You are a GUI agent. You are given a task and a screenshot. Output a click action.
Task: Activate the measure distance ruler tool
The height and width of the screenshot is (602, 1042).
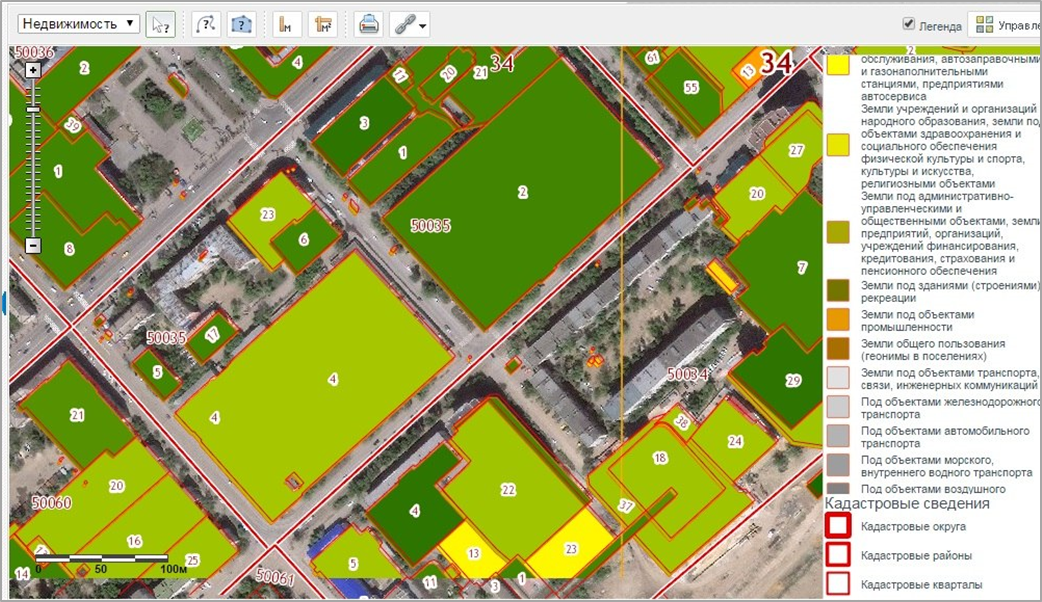(286, 25)
